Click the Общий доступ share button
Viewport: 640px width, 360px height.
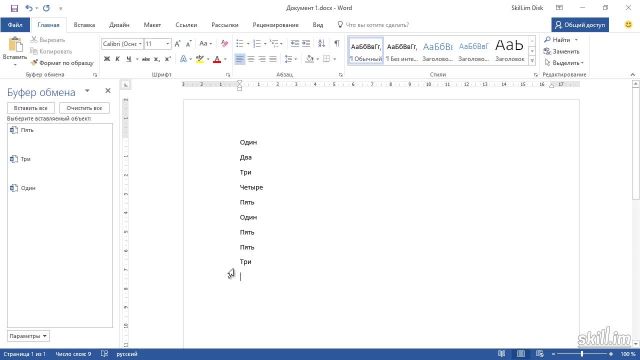580,25
